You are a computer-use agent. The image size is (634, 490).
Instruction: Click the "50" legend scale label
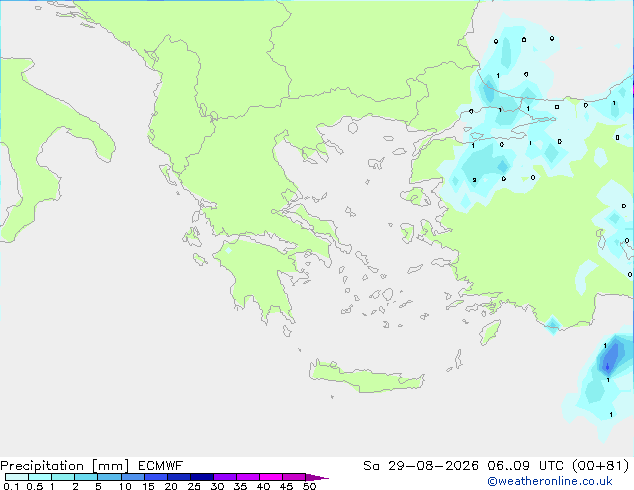309,486
